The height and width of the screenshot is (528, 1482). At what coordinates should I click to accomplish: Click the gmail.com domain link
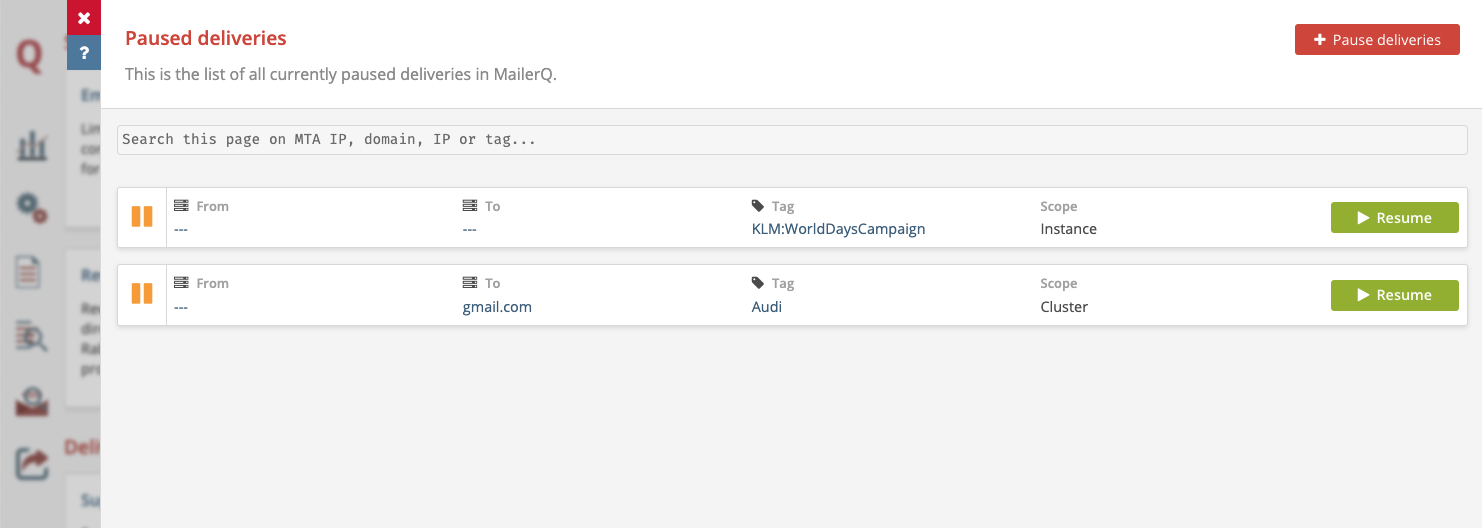pyautogui.click(x=497, y=307)
